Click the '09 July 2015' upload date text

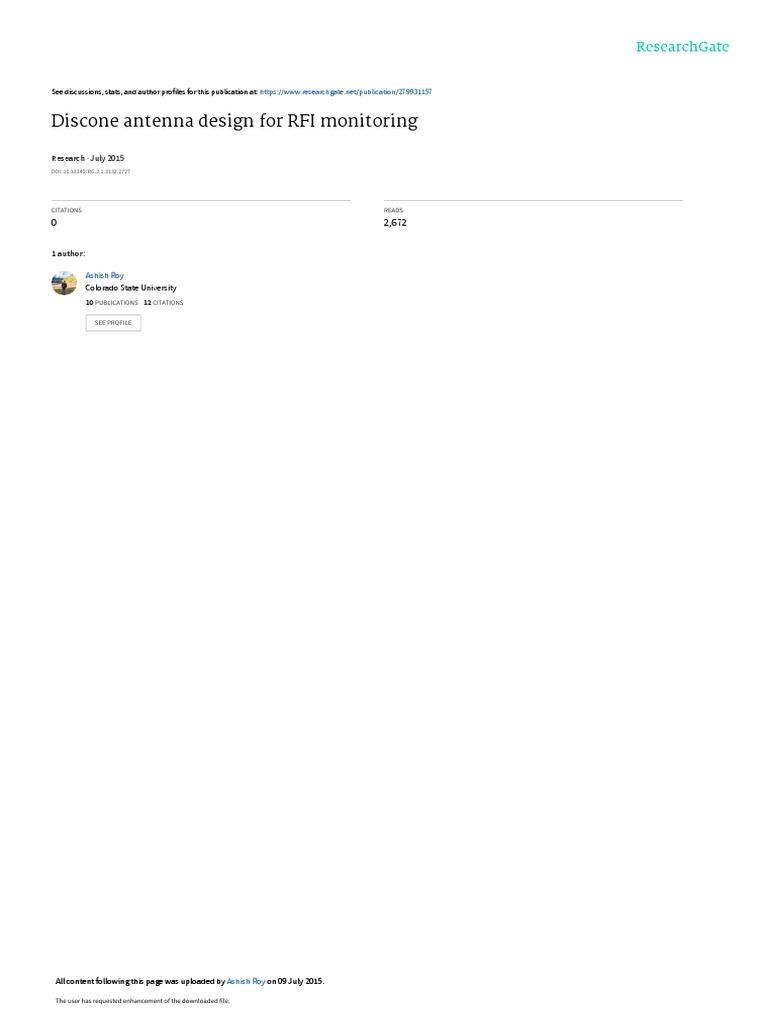pos(300,982)
